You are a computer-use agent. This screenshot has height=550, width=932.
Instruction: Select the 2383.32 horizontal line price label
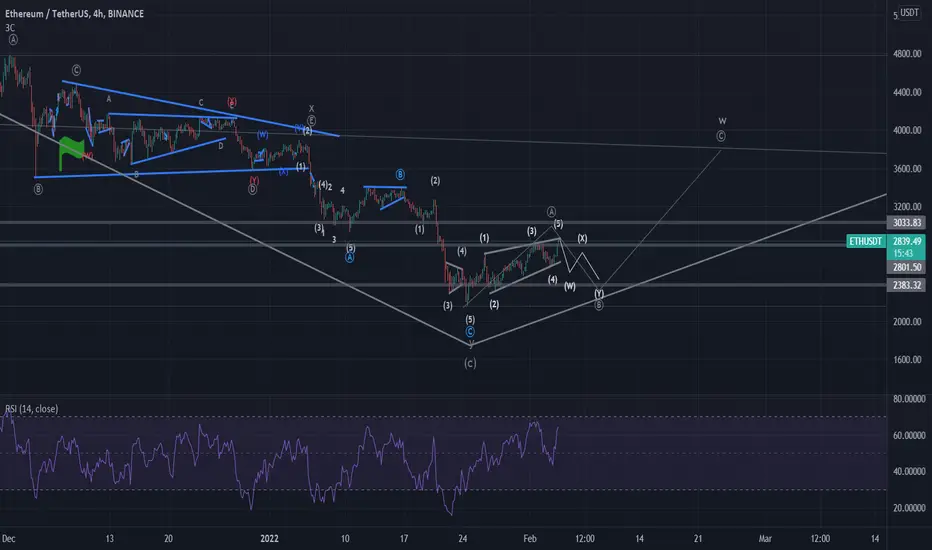(x=906, y=285)
